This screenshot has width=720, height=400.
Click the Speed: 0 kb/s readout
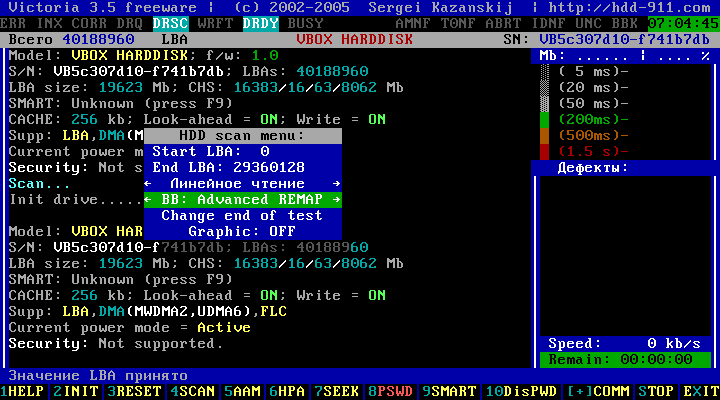click(x=624, y=344)
